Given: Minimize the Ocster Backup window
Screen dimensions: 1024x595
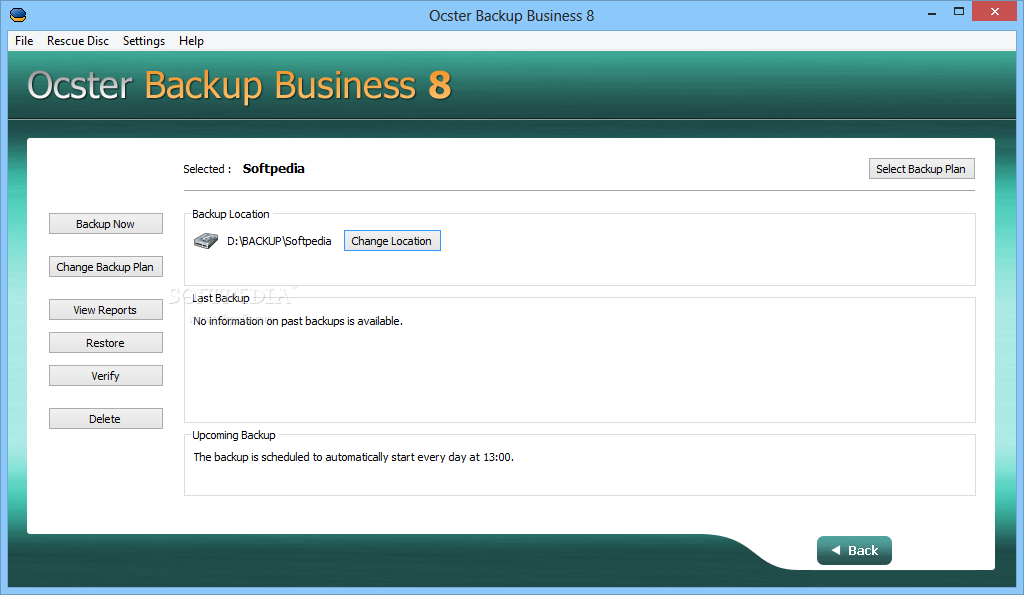Looking at the screenshot, I should [x=932, y=12].
